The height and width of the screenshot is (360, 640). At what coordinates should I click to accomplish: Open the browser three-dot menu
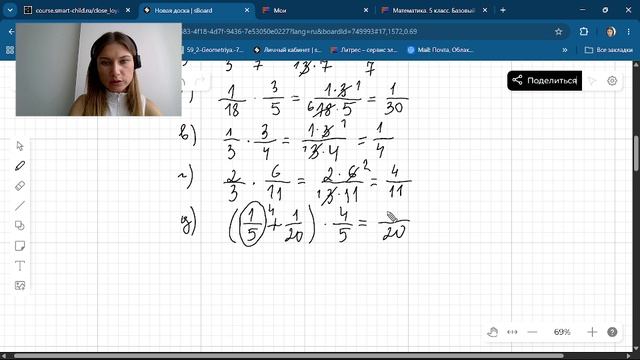pyautogui.click(x=629, y=31)
